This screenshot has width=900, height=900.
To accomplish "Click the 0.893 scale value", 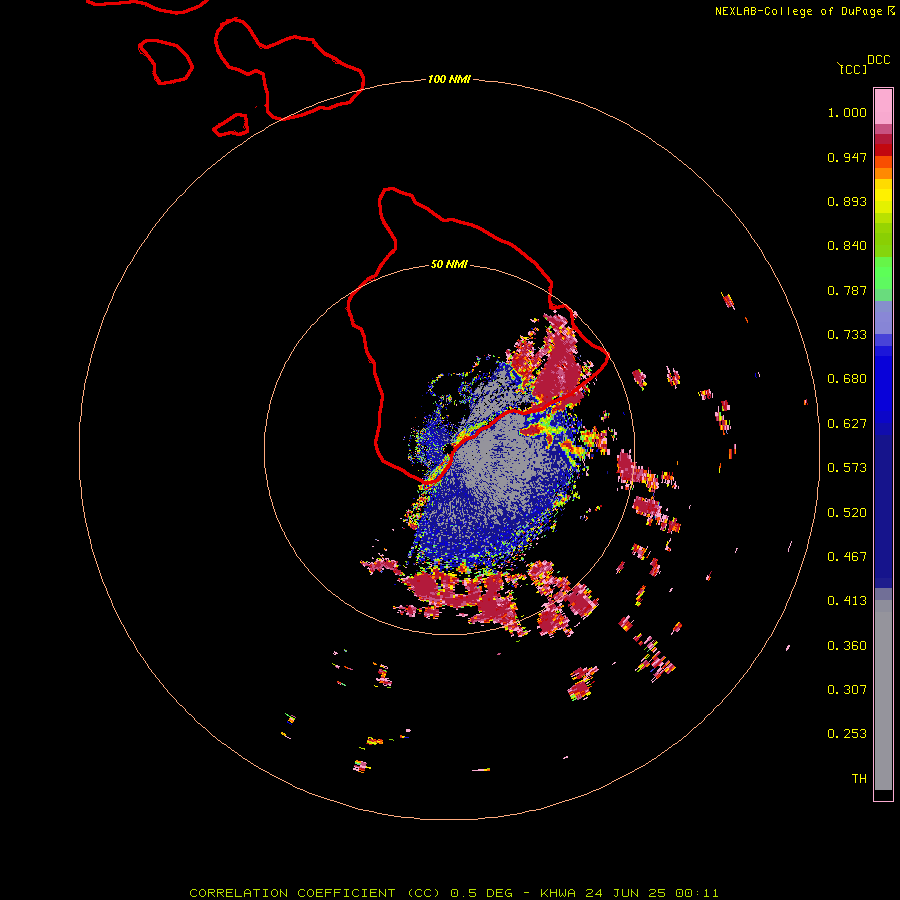I will [847, 201].
